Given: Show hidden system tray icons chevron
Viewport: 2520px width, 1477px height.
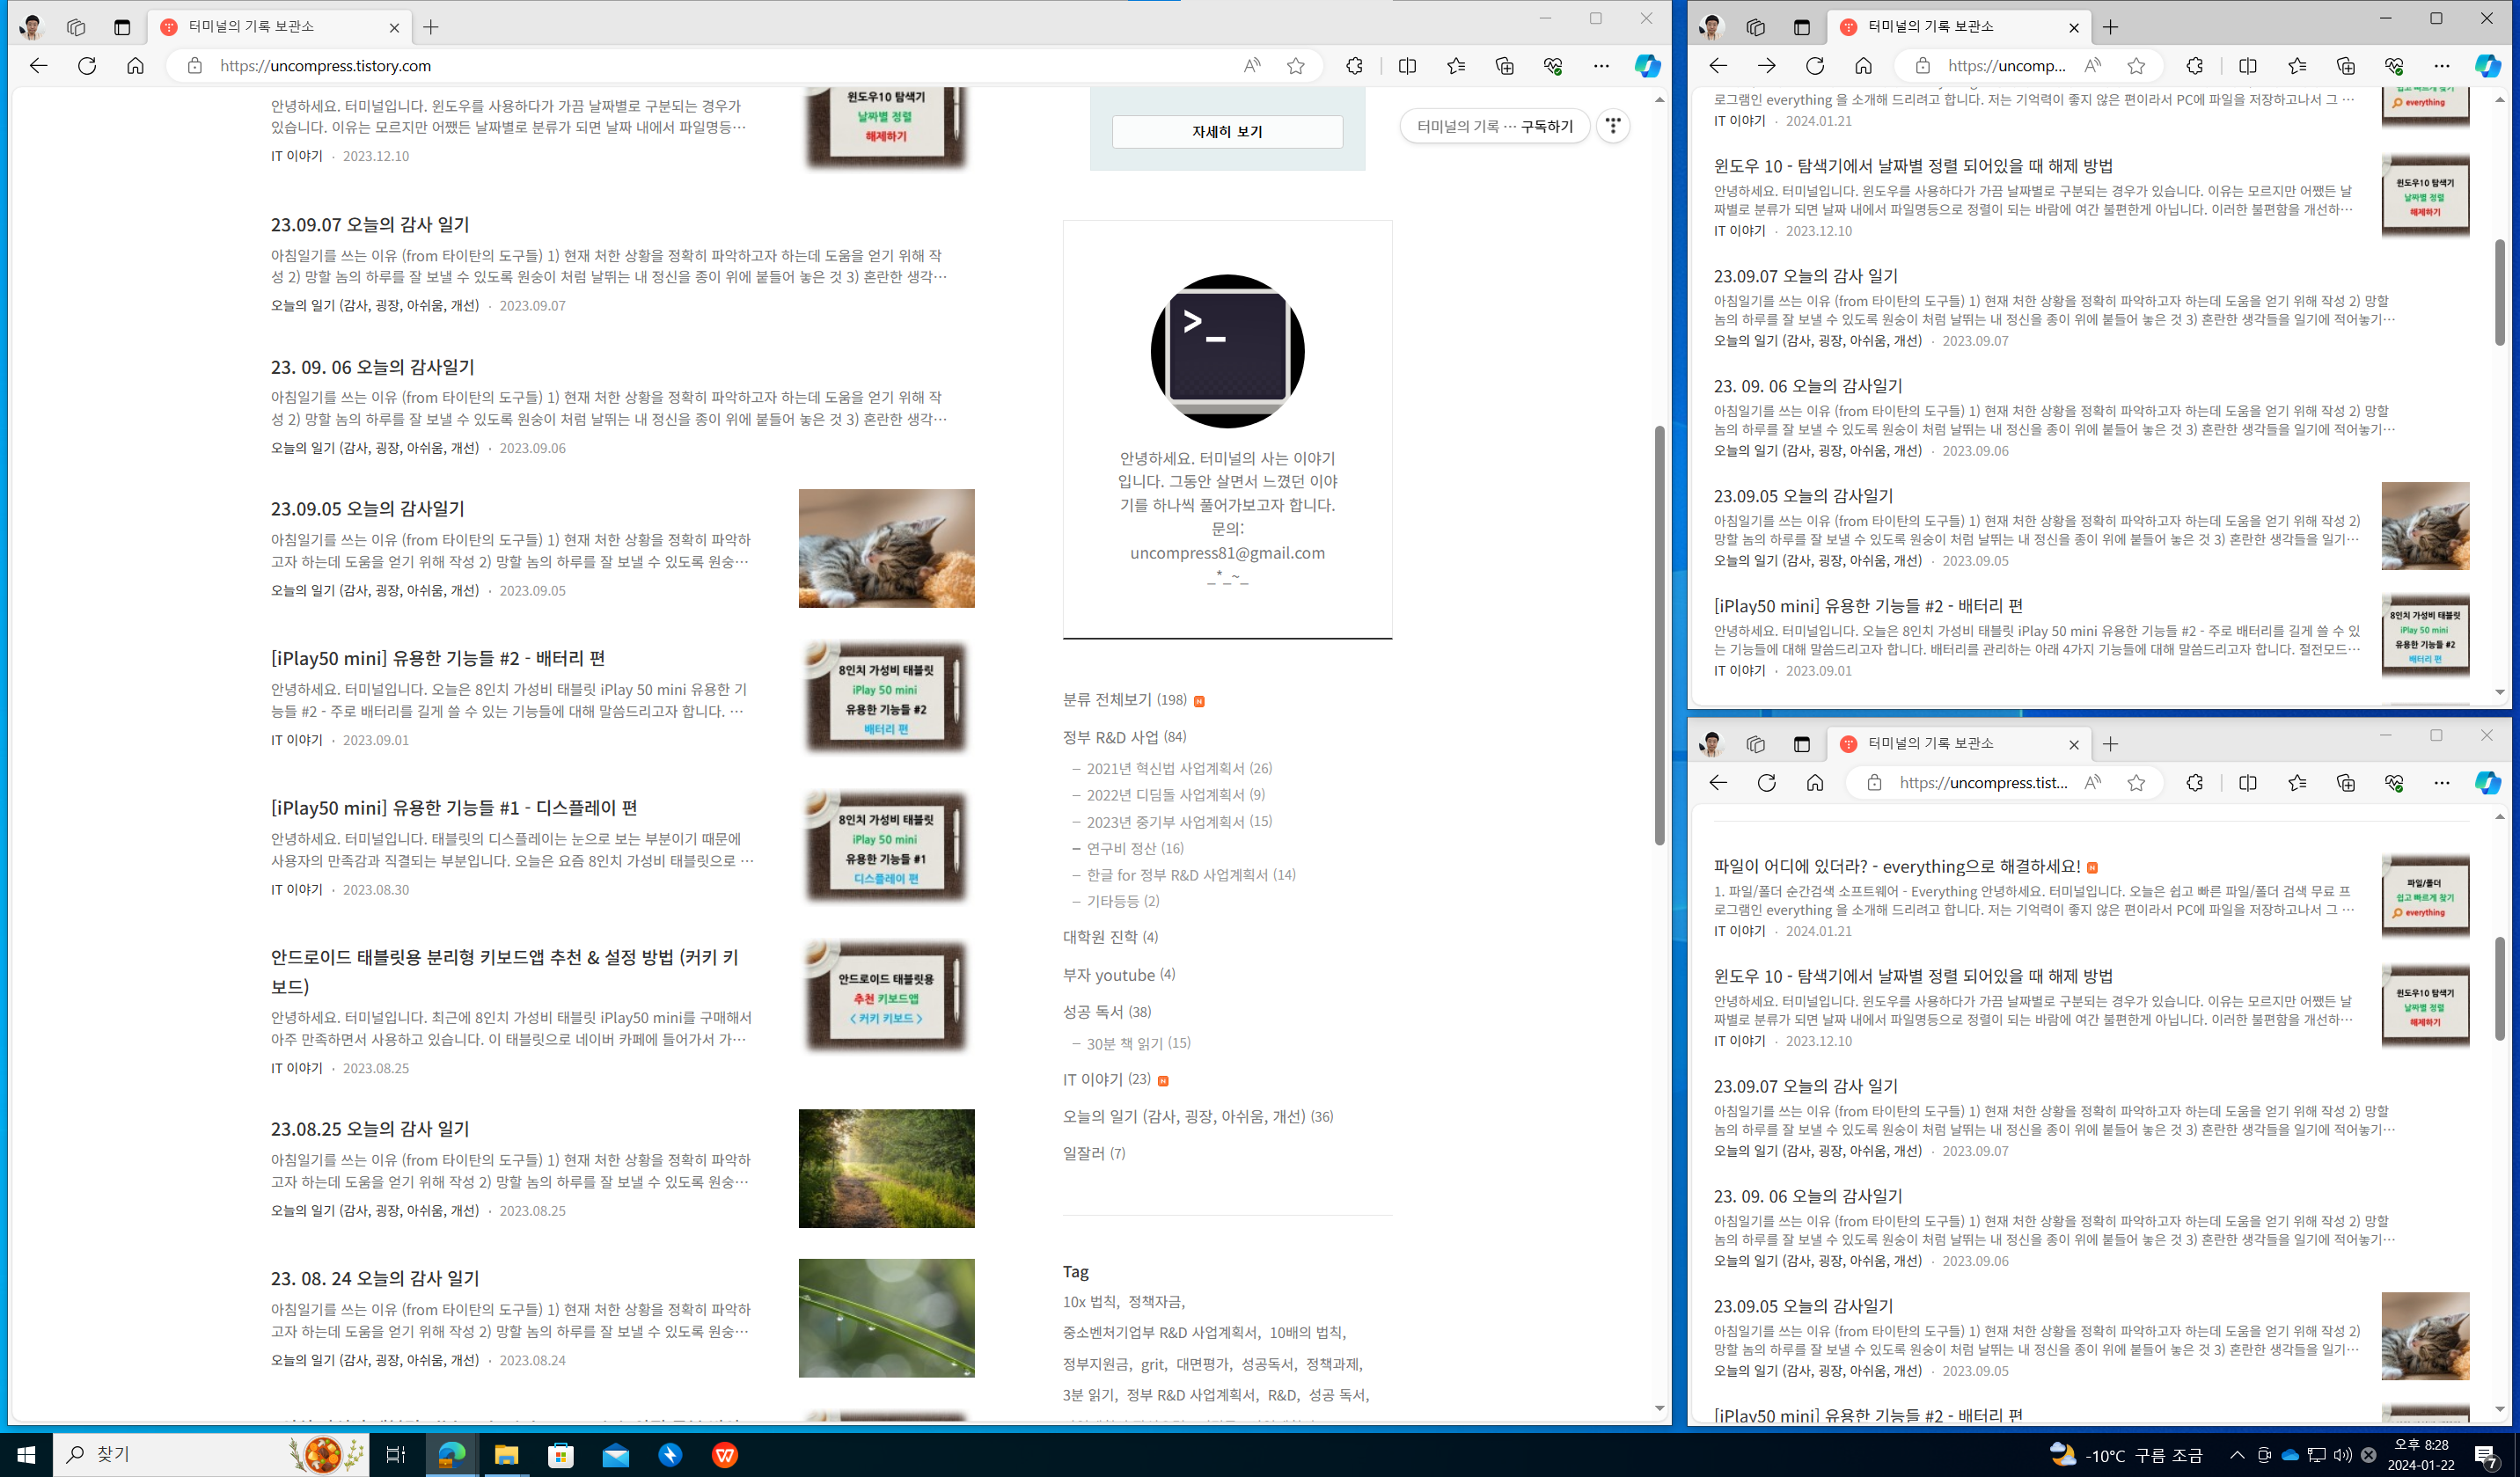Looking at the screenshot, I should click(x=2236, y=1454).
